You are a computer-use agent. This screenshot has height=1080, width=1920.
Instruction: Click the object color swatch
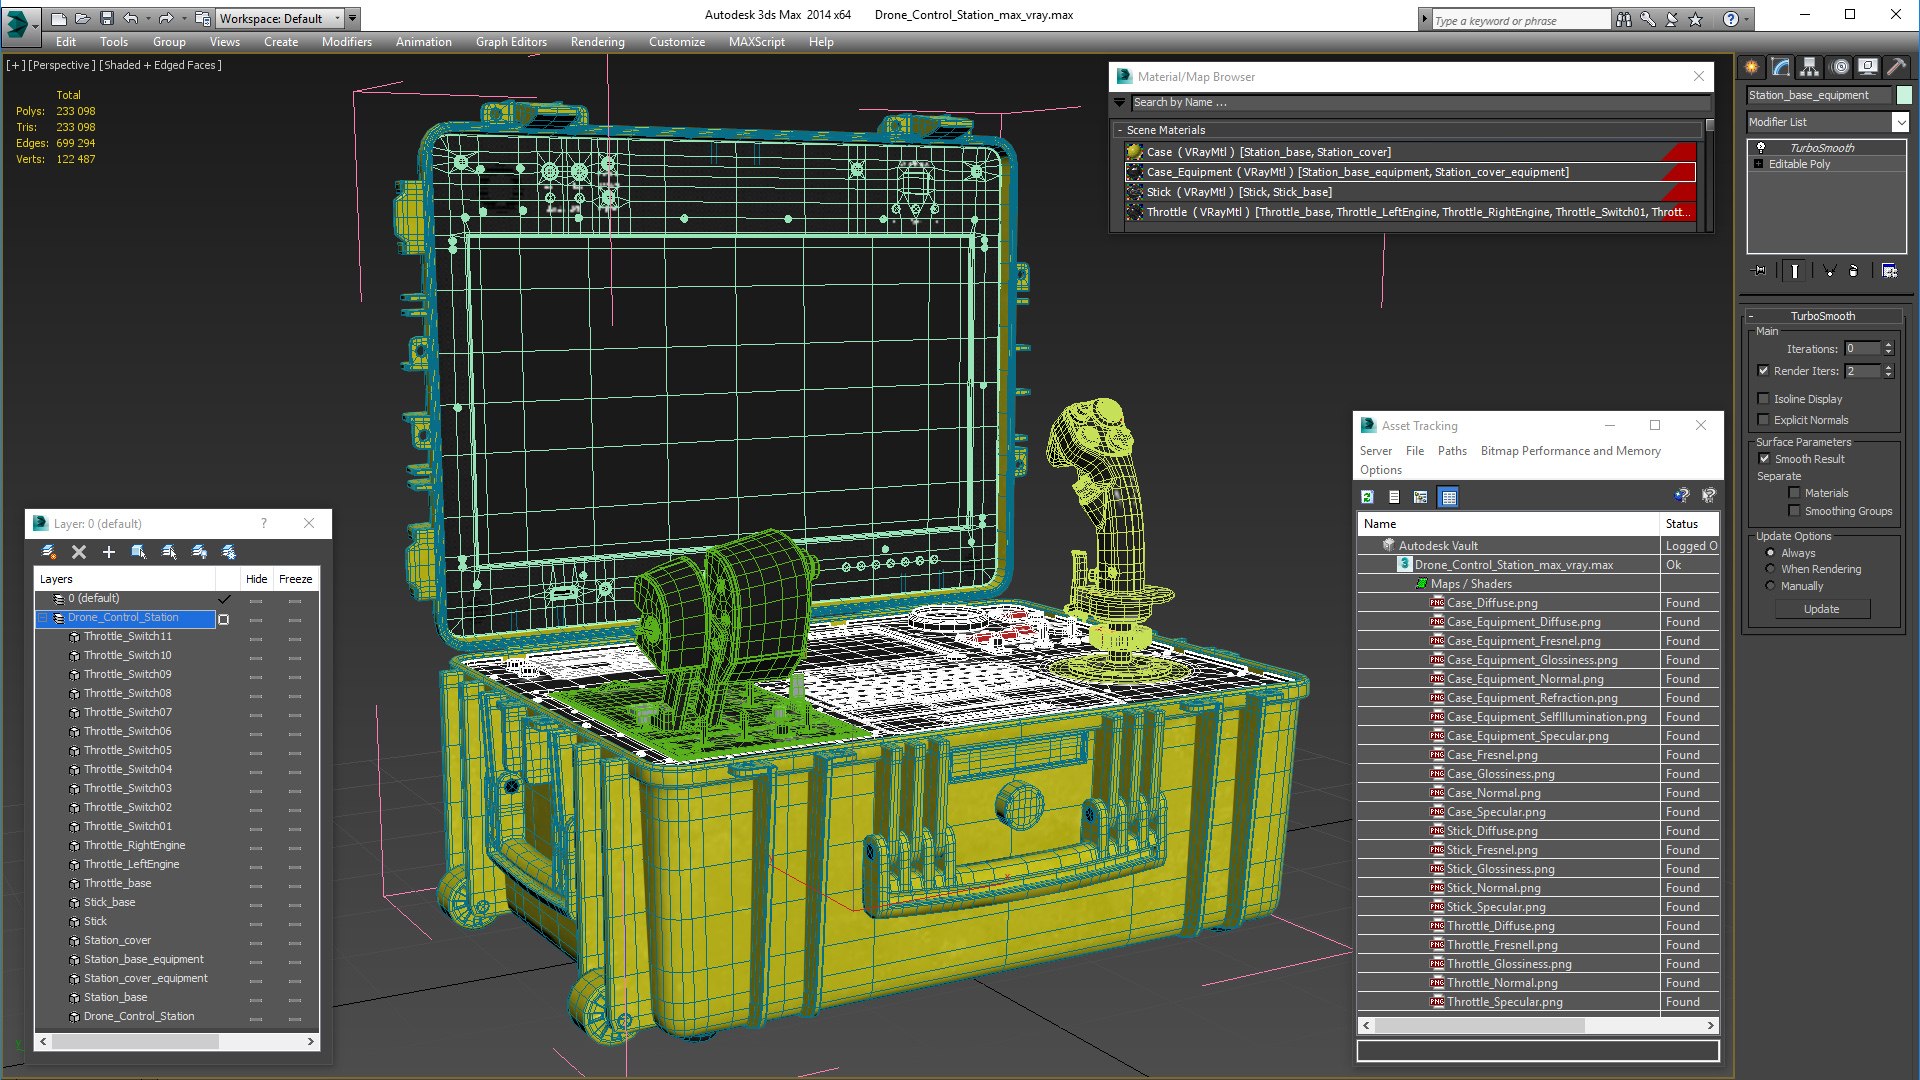click(1904, 95)
